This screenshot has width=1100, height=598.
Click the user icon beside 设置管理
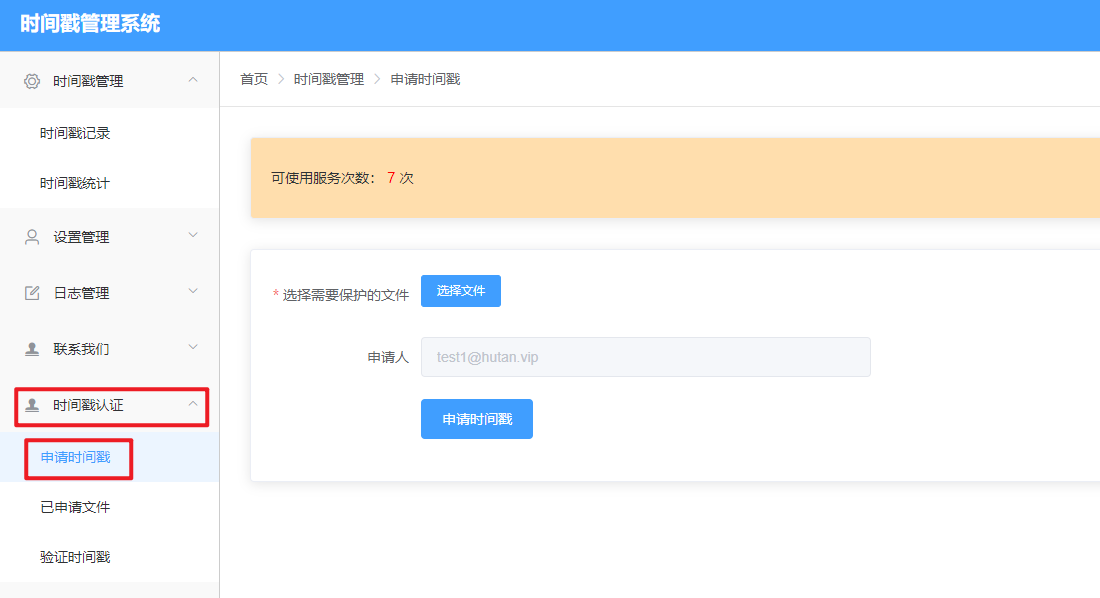tap(32, 237)
